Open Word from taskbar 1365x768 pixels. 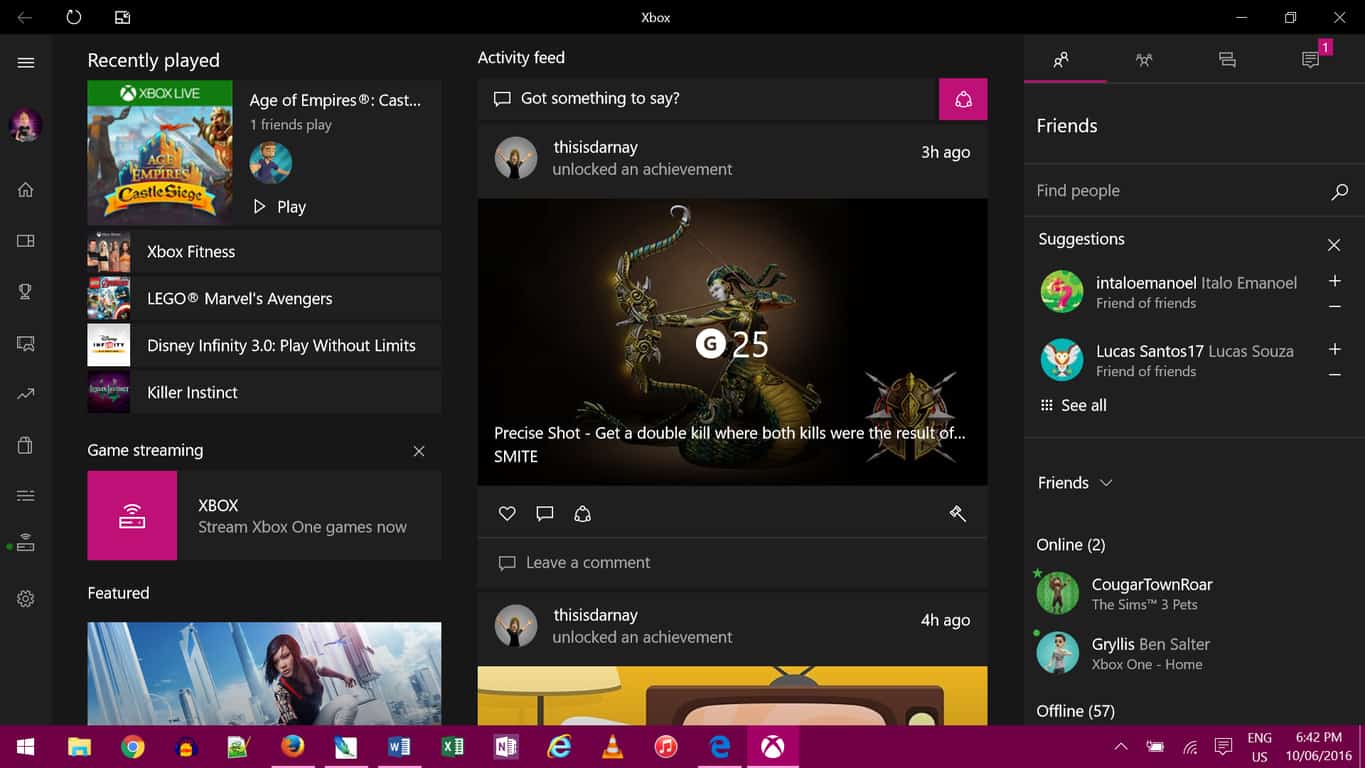pyautogui.click(x=399, y=747)
